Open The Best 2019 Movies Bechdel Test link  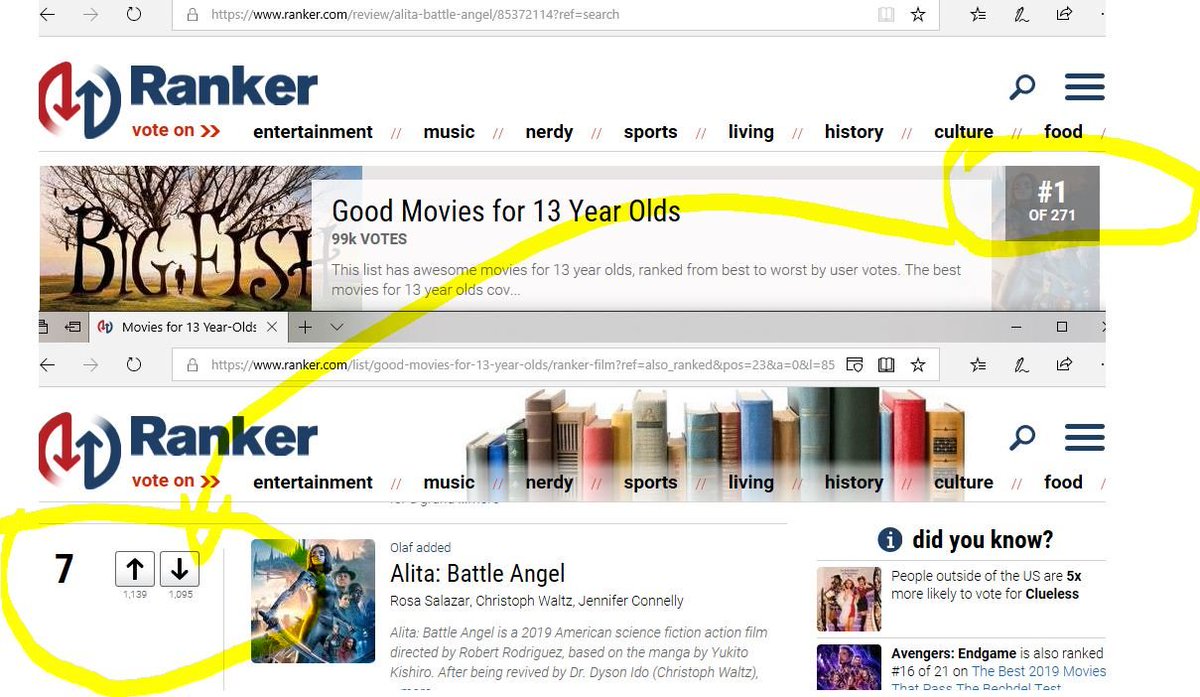click(x=1039, y=680)
